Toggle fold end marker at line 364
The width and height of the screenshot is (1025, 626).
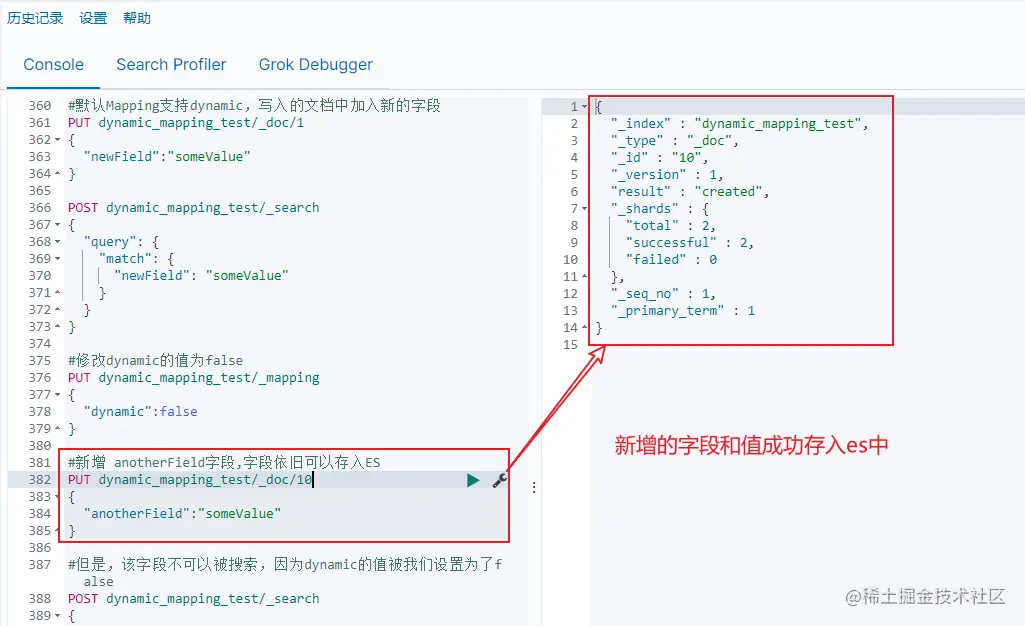click(58, 174)
